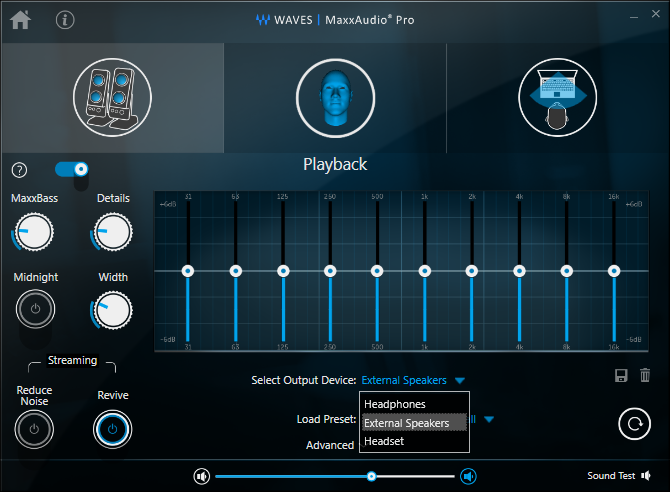Viewport: 670px width, 492px height.
Task: Click the 125 Hz equalizer slider handle
Action: [283, 271]
